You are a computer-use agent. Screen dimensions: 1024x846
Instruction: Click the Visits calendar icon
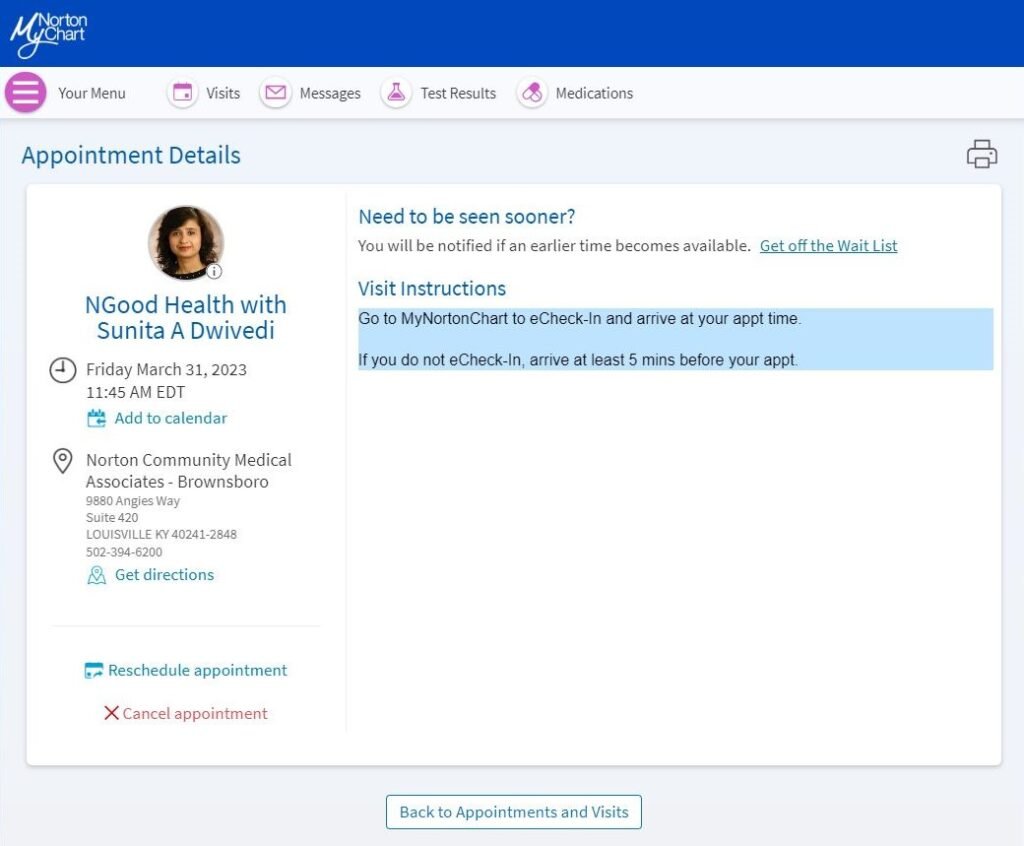coord(183,93)
